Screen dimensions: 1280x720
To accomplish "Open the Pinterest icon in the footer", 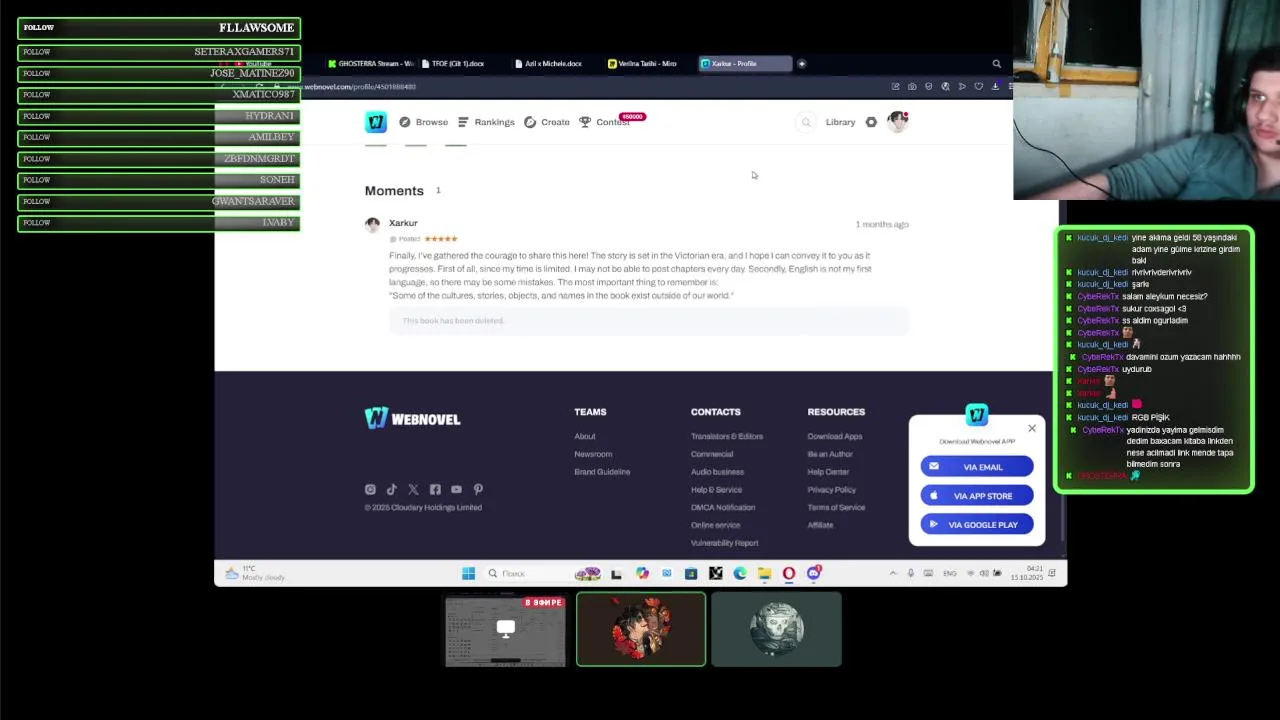I will pos(478,489).
